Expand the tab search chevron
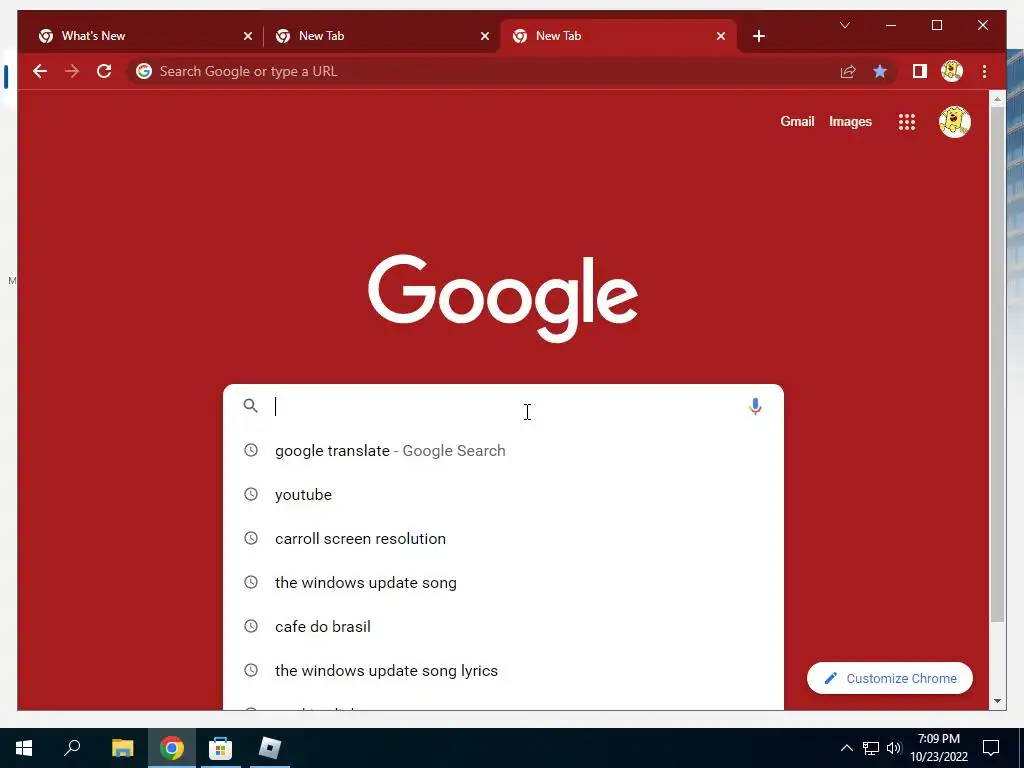 (x=844, y=25)
